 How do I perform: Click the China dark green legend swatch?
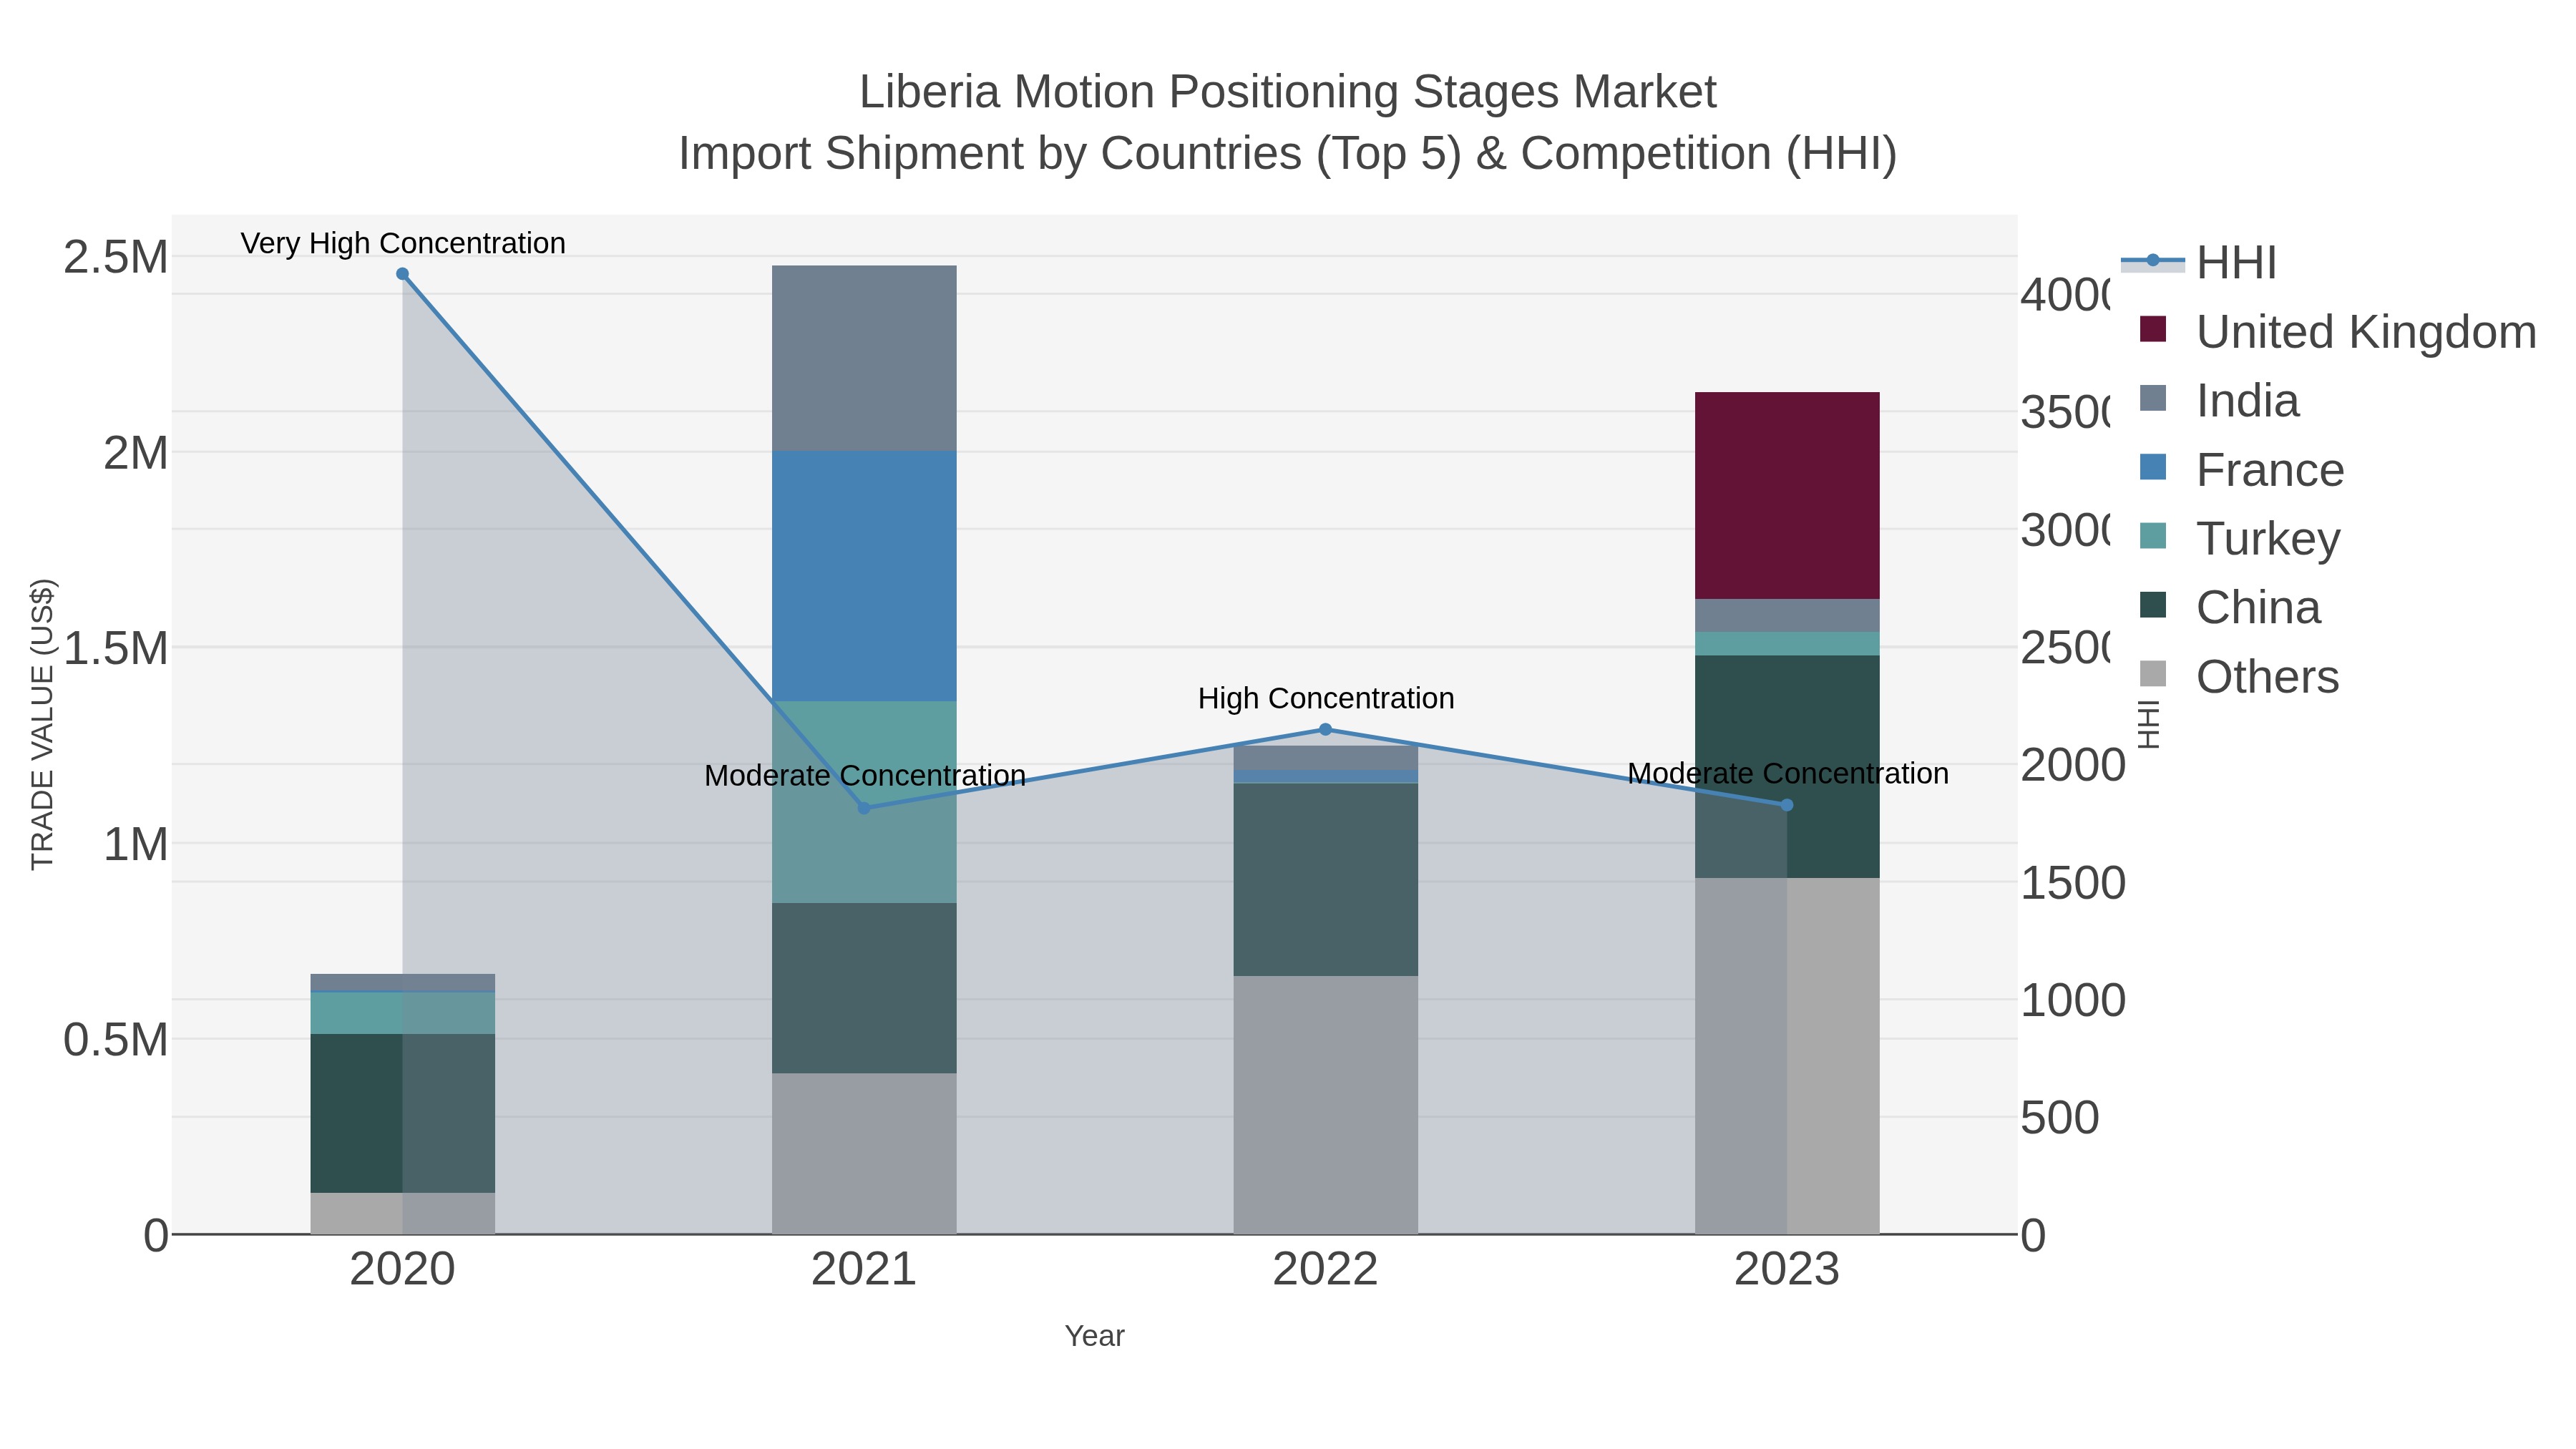pos(2153,605)
